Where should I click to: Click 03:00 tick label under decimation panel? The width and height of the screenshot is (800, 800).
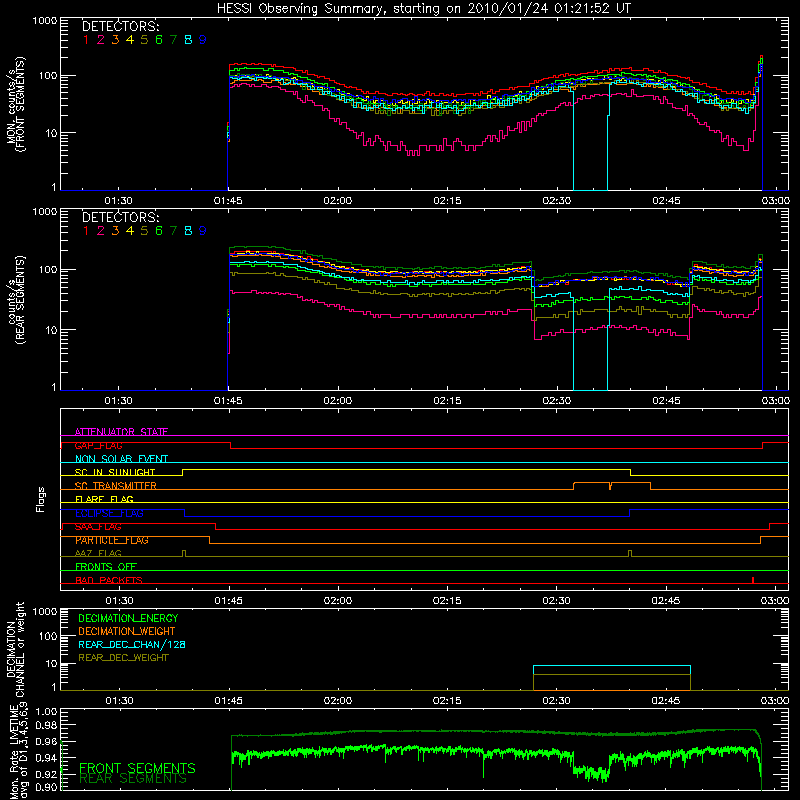pos(775,701)
